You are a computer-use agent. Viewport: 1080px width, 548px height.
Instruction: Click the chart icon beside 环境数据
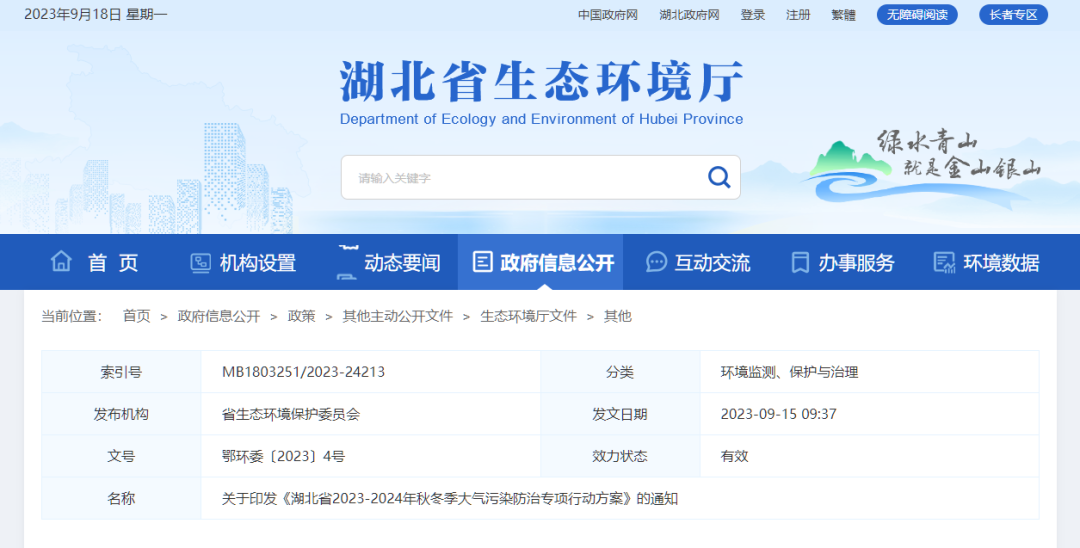click(944, 262)
